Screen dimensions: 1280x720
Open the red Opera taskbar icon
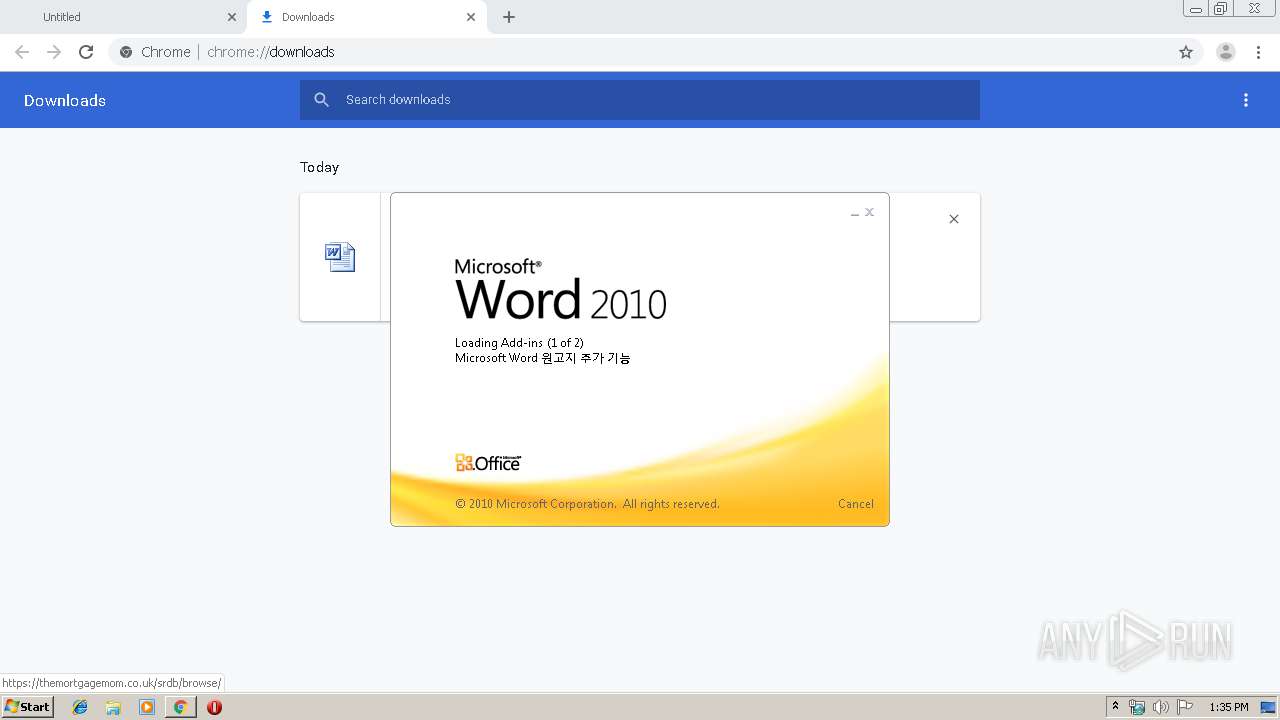point(214,707)
